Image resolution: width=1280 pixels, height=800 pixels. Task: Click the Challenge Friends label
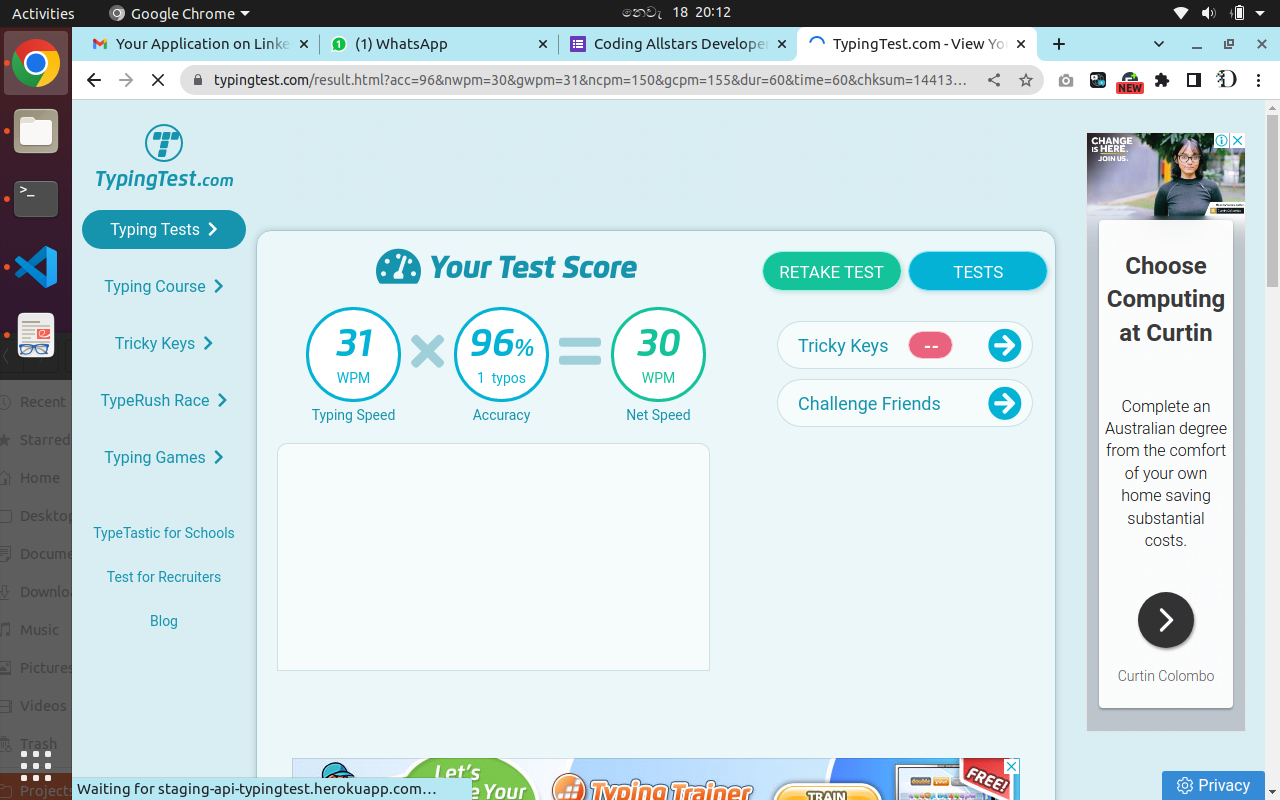[x=869, y=404]
